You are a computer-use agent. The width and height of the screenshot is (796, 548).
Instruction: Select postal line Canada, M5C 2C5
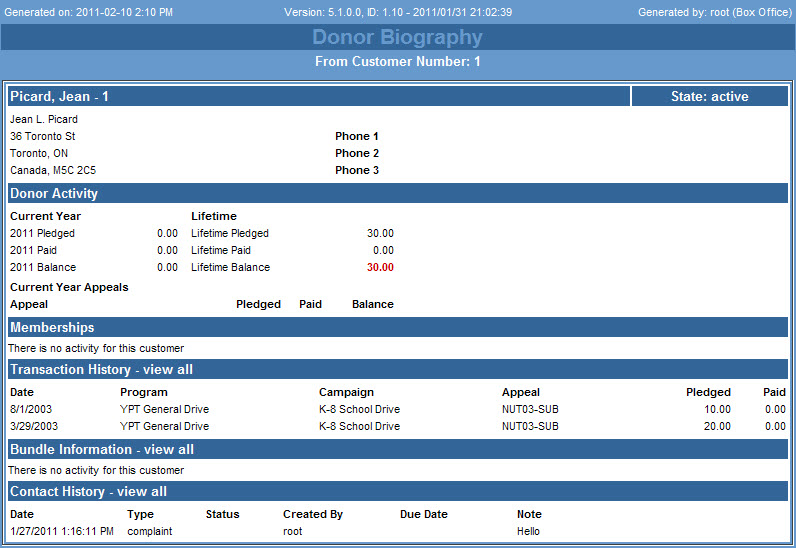53,170
